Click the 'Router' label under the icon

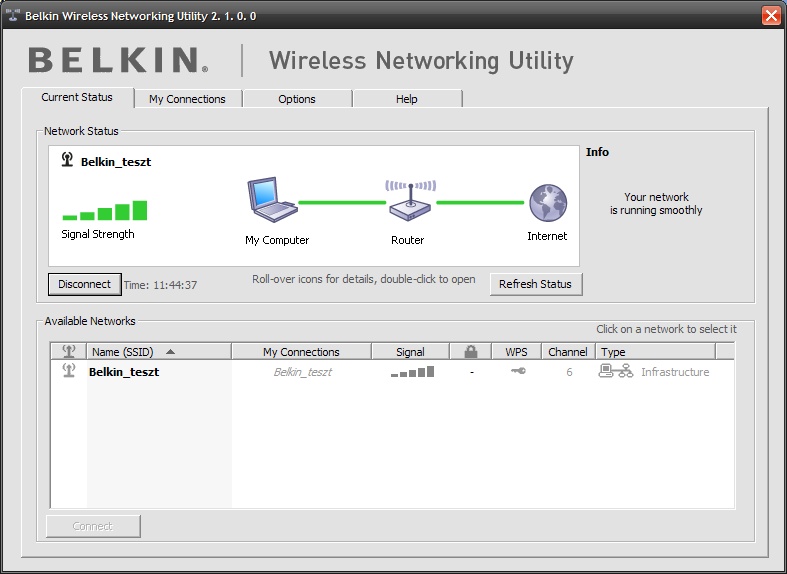[408, 240]
